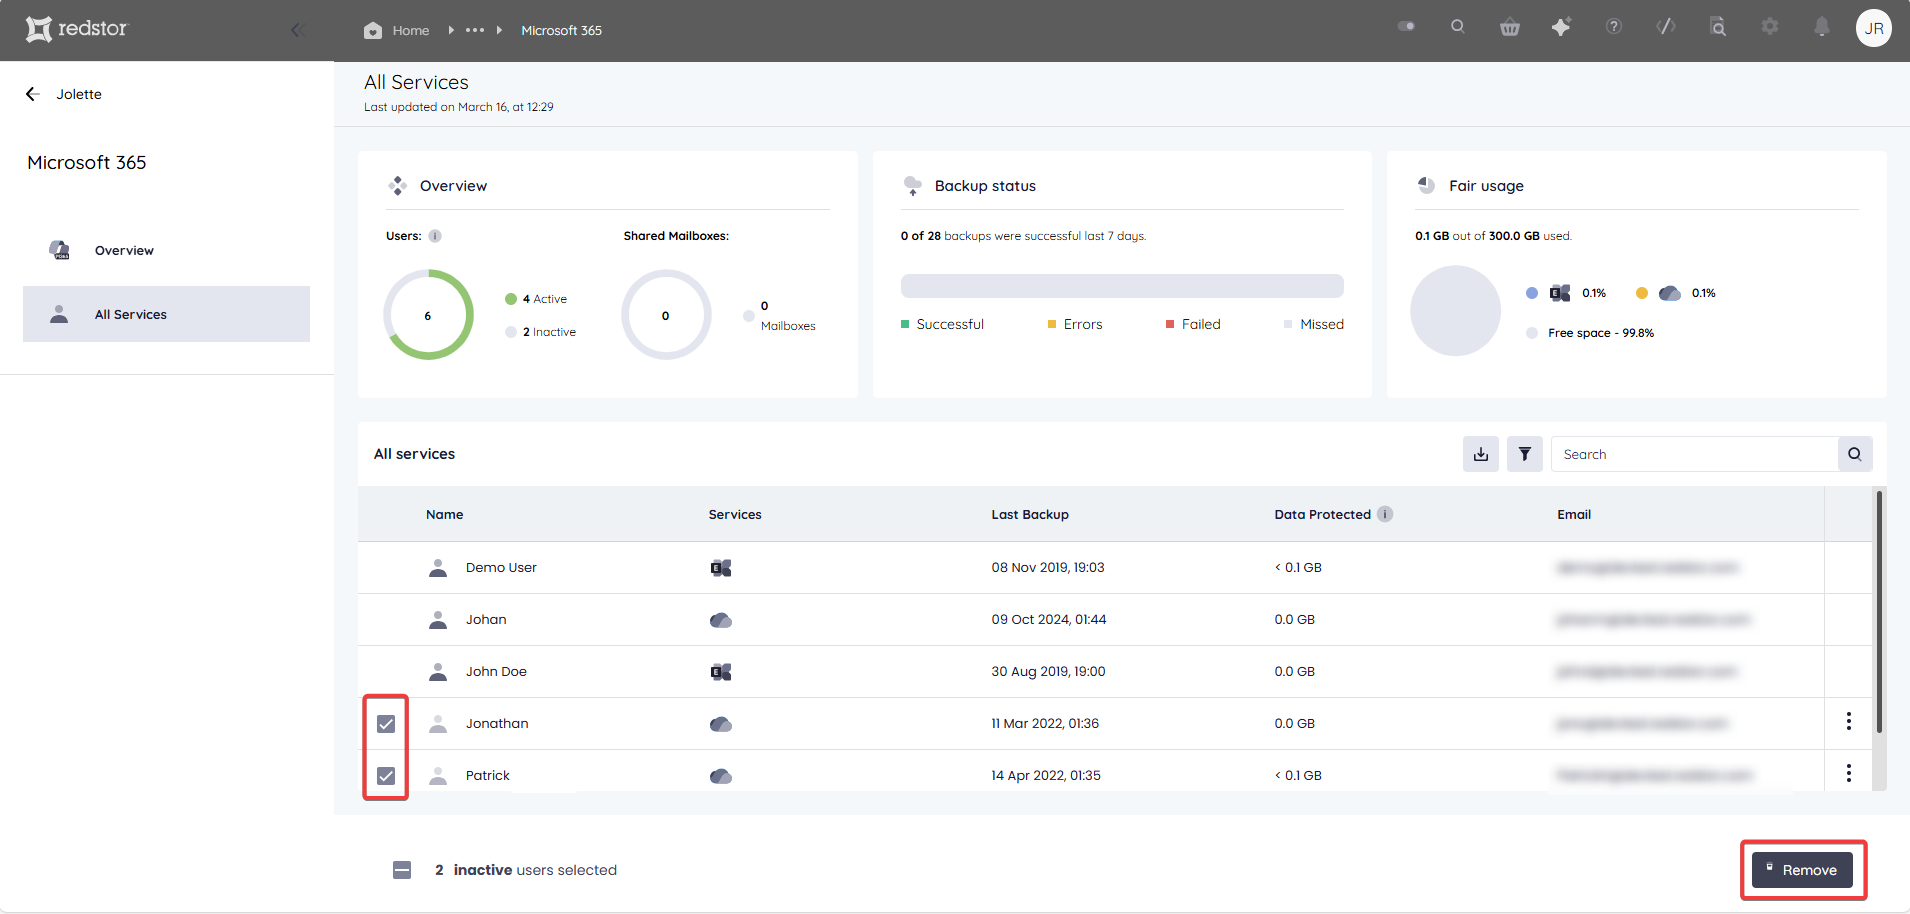Click the services table vertical scrollbar

coord(1879,611)
